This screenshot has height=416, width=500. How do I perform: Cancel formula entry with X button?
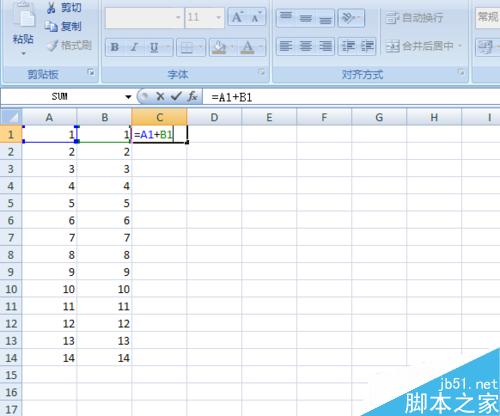coord(160,97)
